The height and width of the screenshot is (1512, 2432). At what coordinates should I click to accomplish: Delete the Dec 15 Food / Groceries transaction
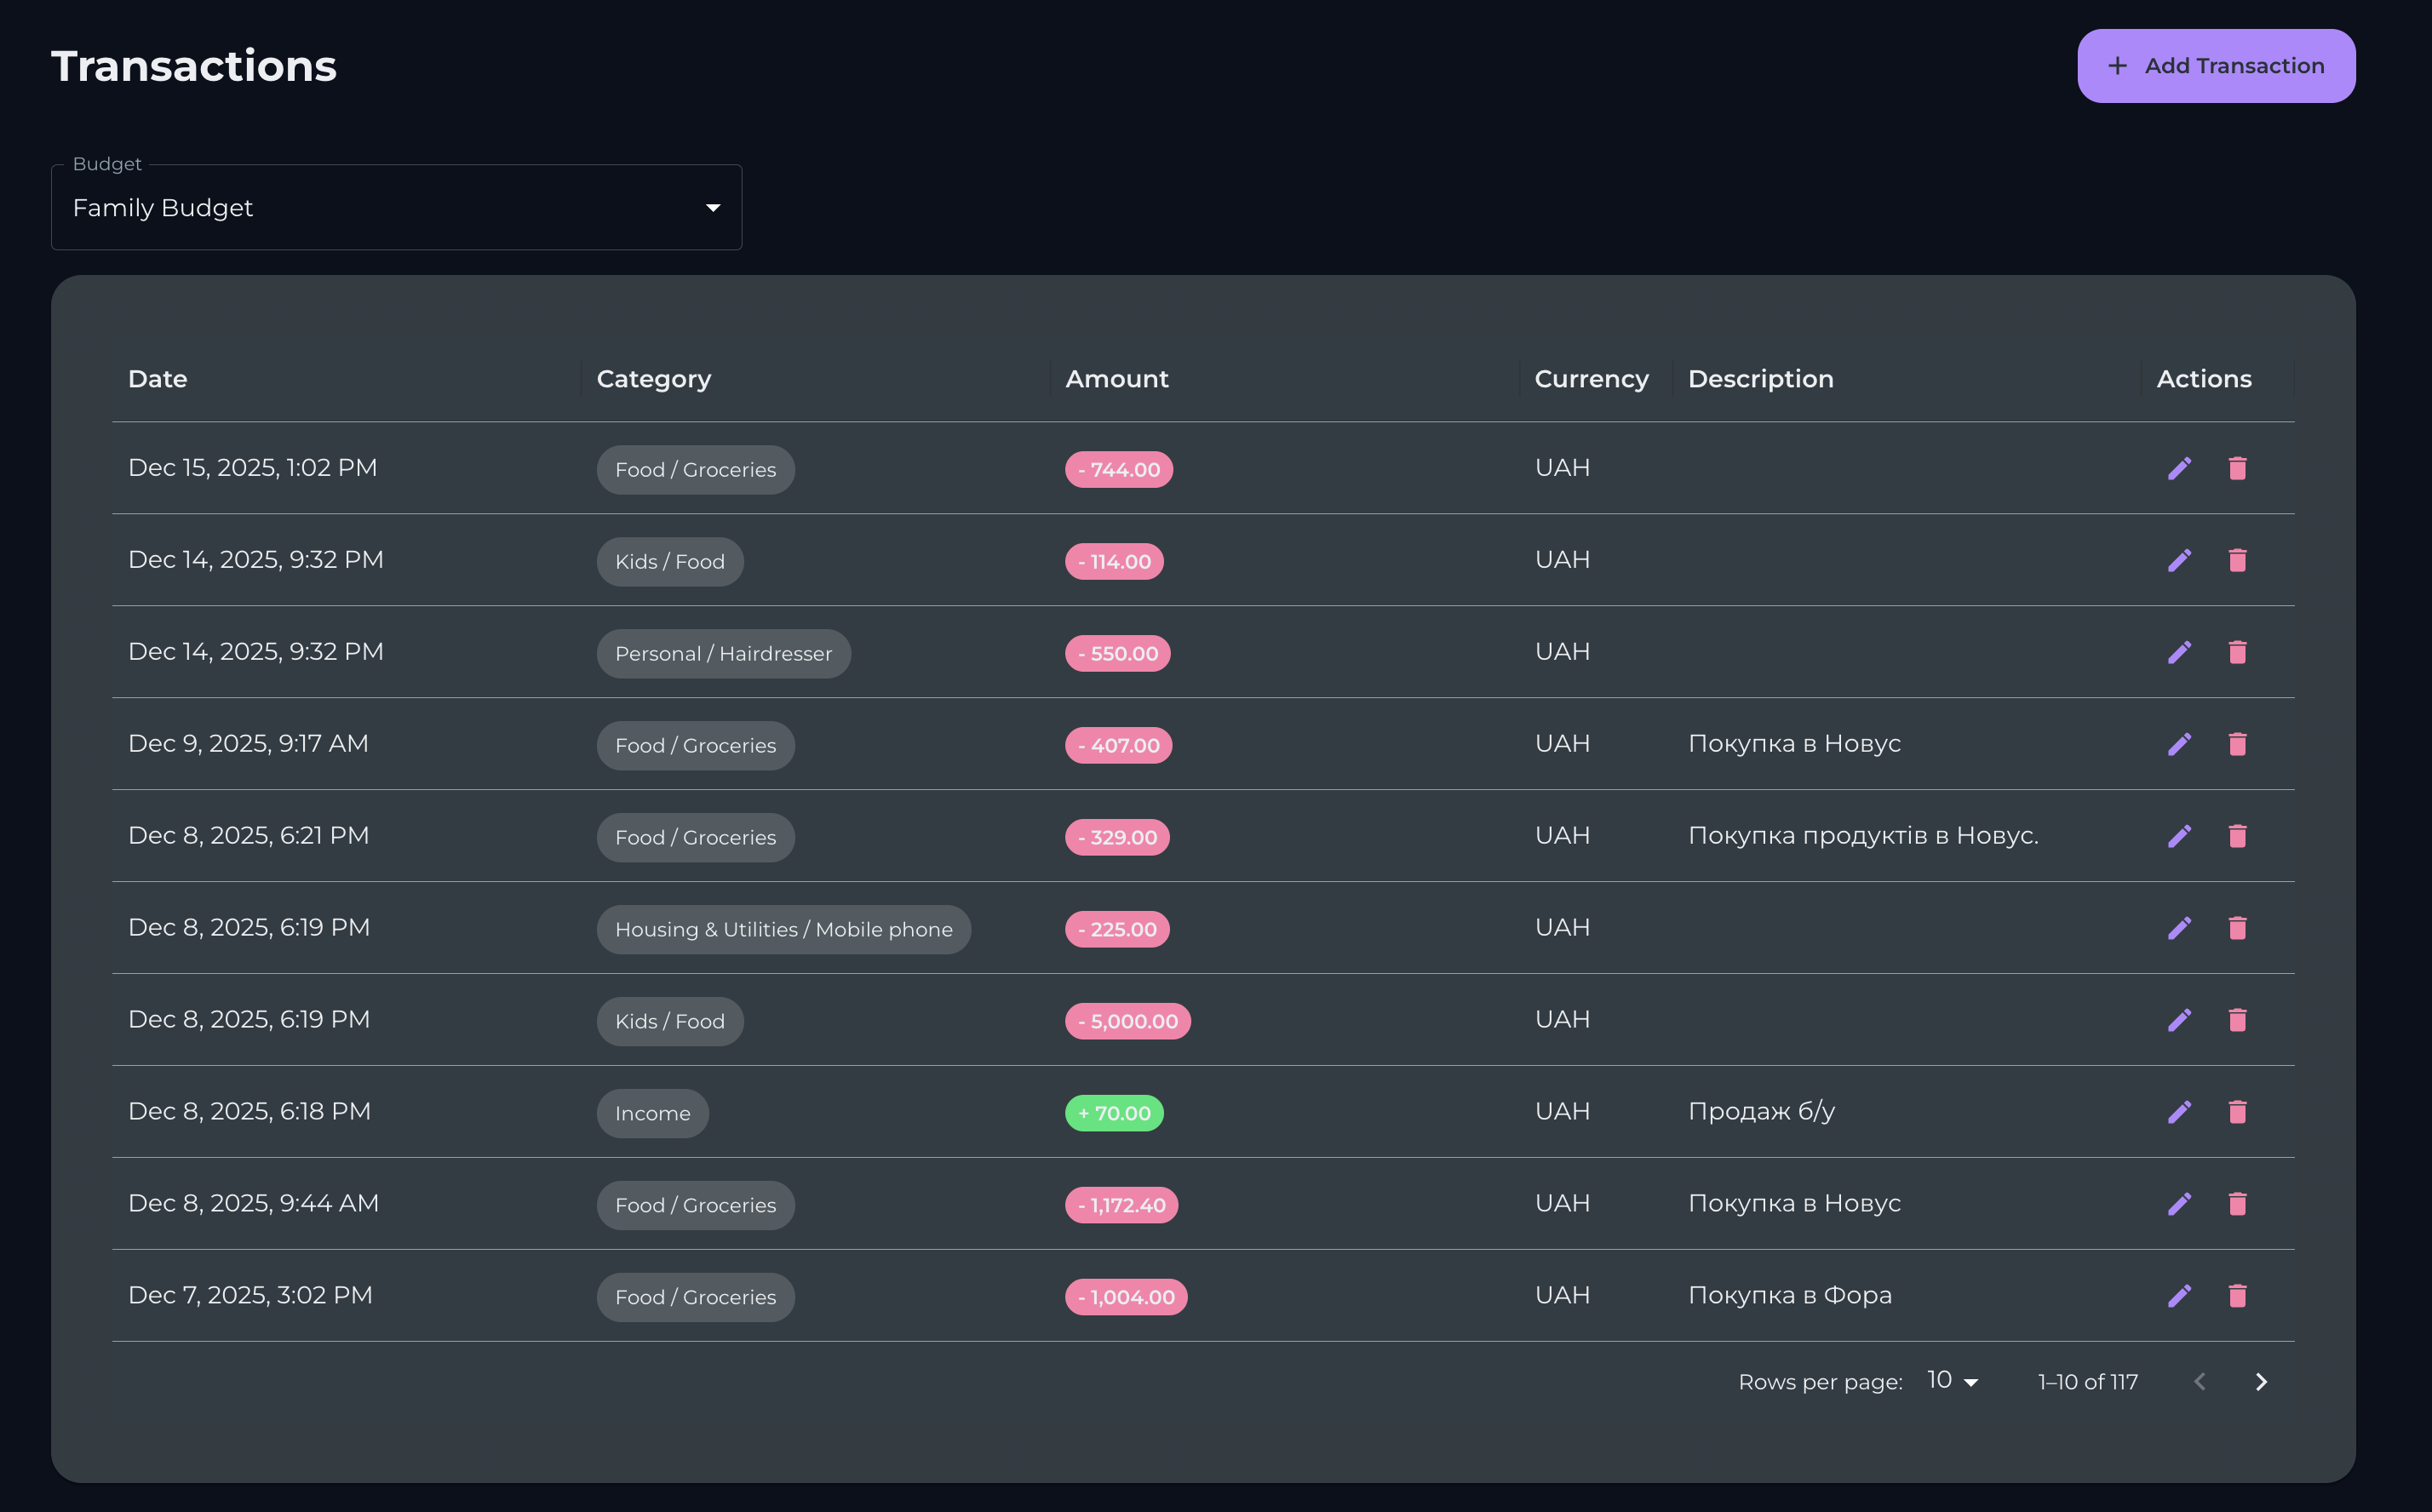2238,468
